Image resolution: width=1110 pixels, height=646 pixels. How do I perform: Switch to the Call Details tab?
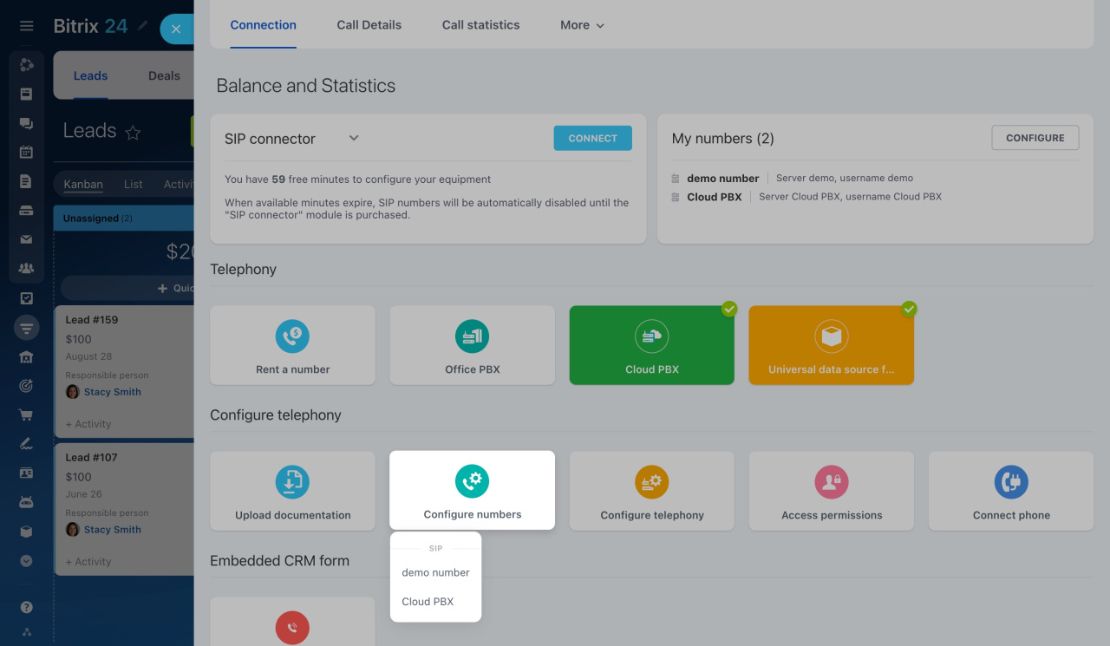click(x=369, y=25)
